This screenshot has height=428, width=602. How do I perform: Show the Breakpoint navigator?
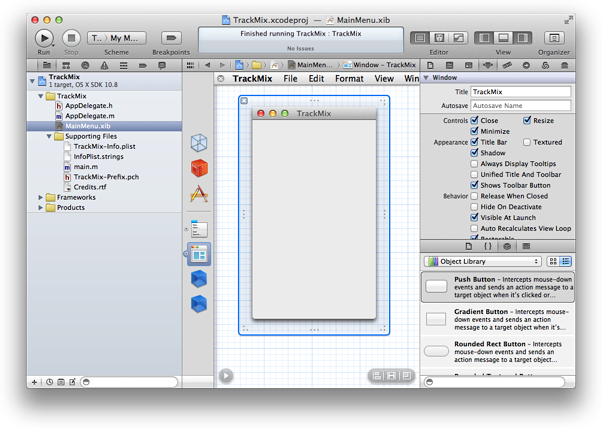pos(143,65)
